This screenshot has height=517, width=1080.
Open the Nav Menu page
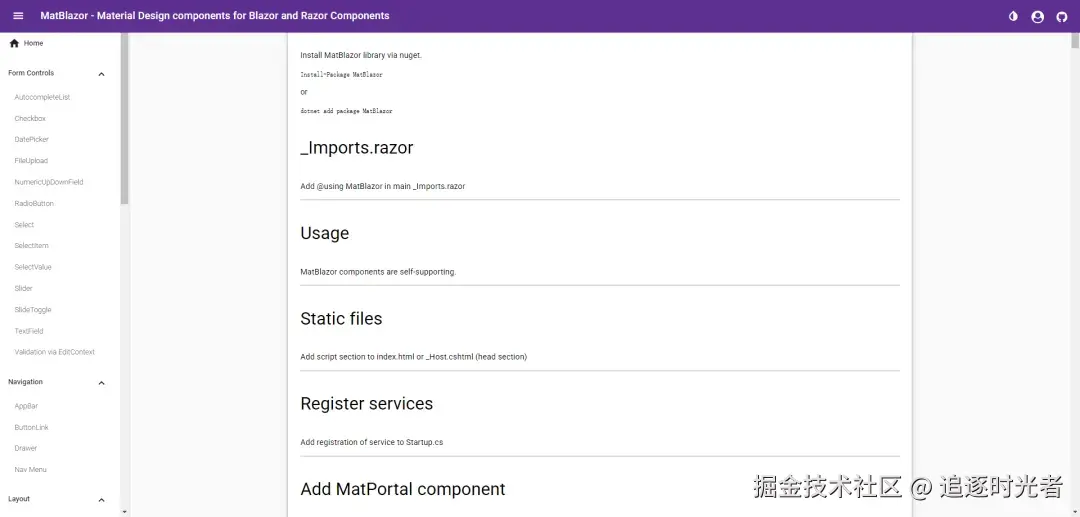pyautogui.click(x=30, y=469)
